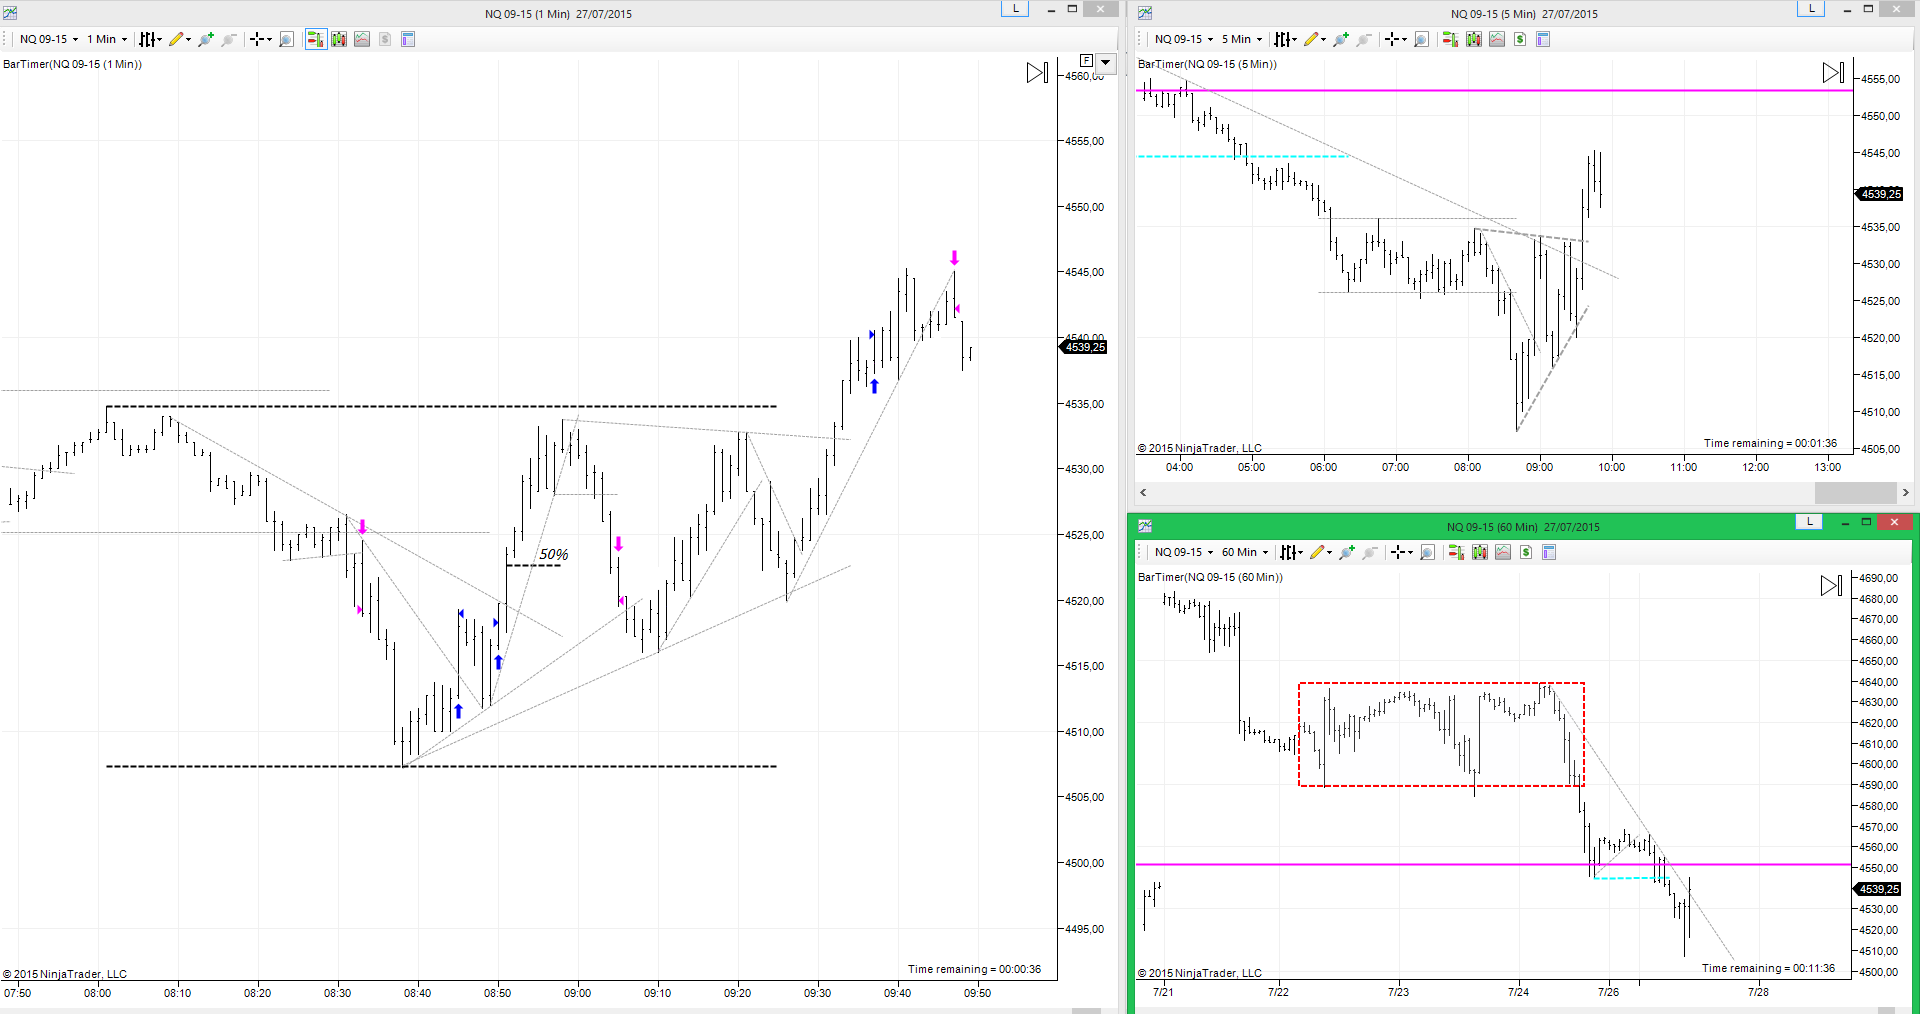Image resolution: width=1920 pixels, height=1014 pixels.
Task: Open the 1 Min interval dropdown
Action: tap(107, 39)
